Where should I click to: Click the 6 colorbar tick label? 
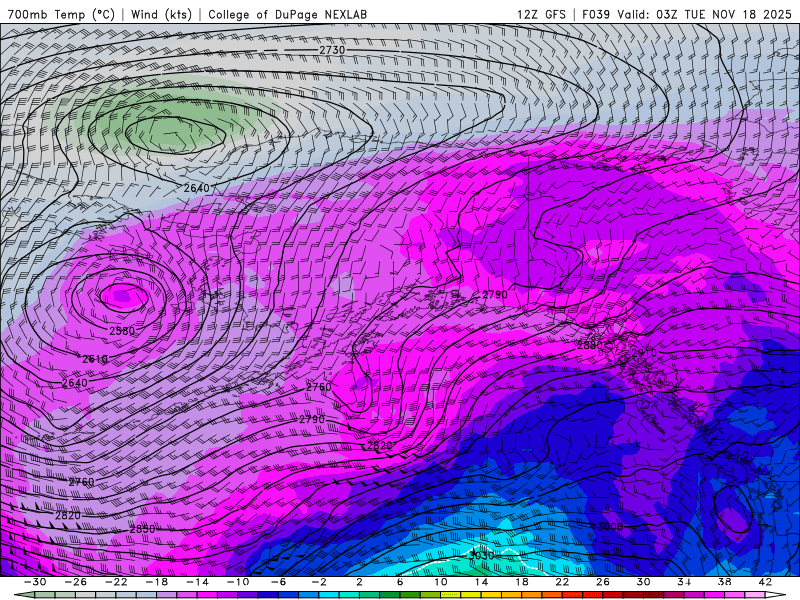click(400, 582)
